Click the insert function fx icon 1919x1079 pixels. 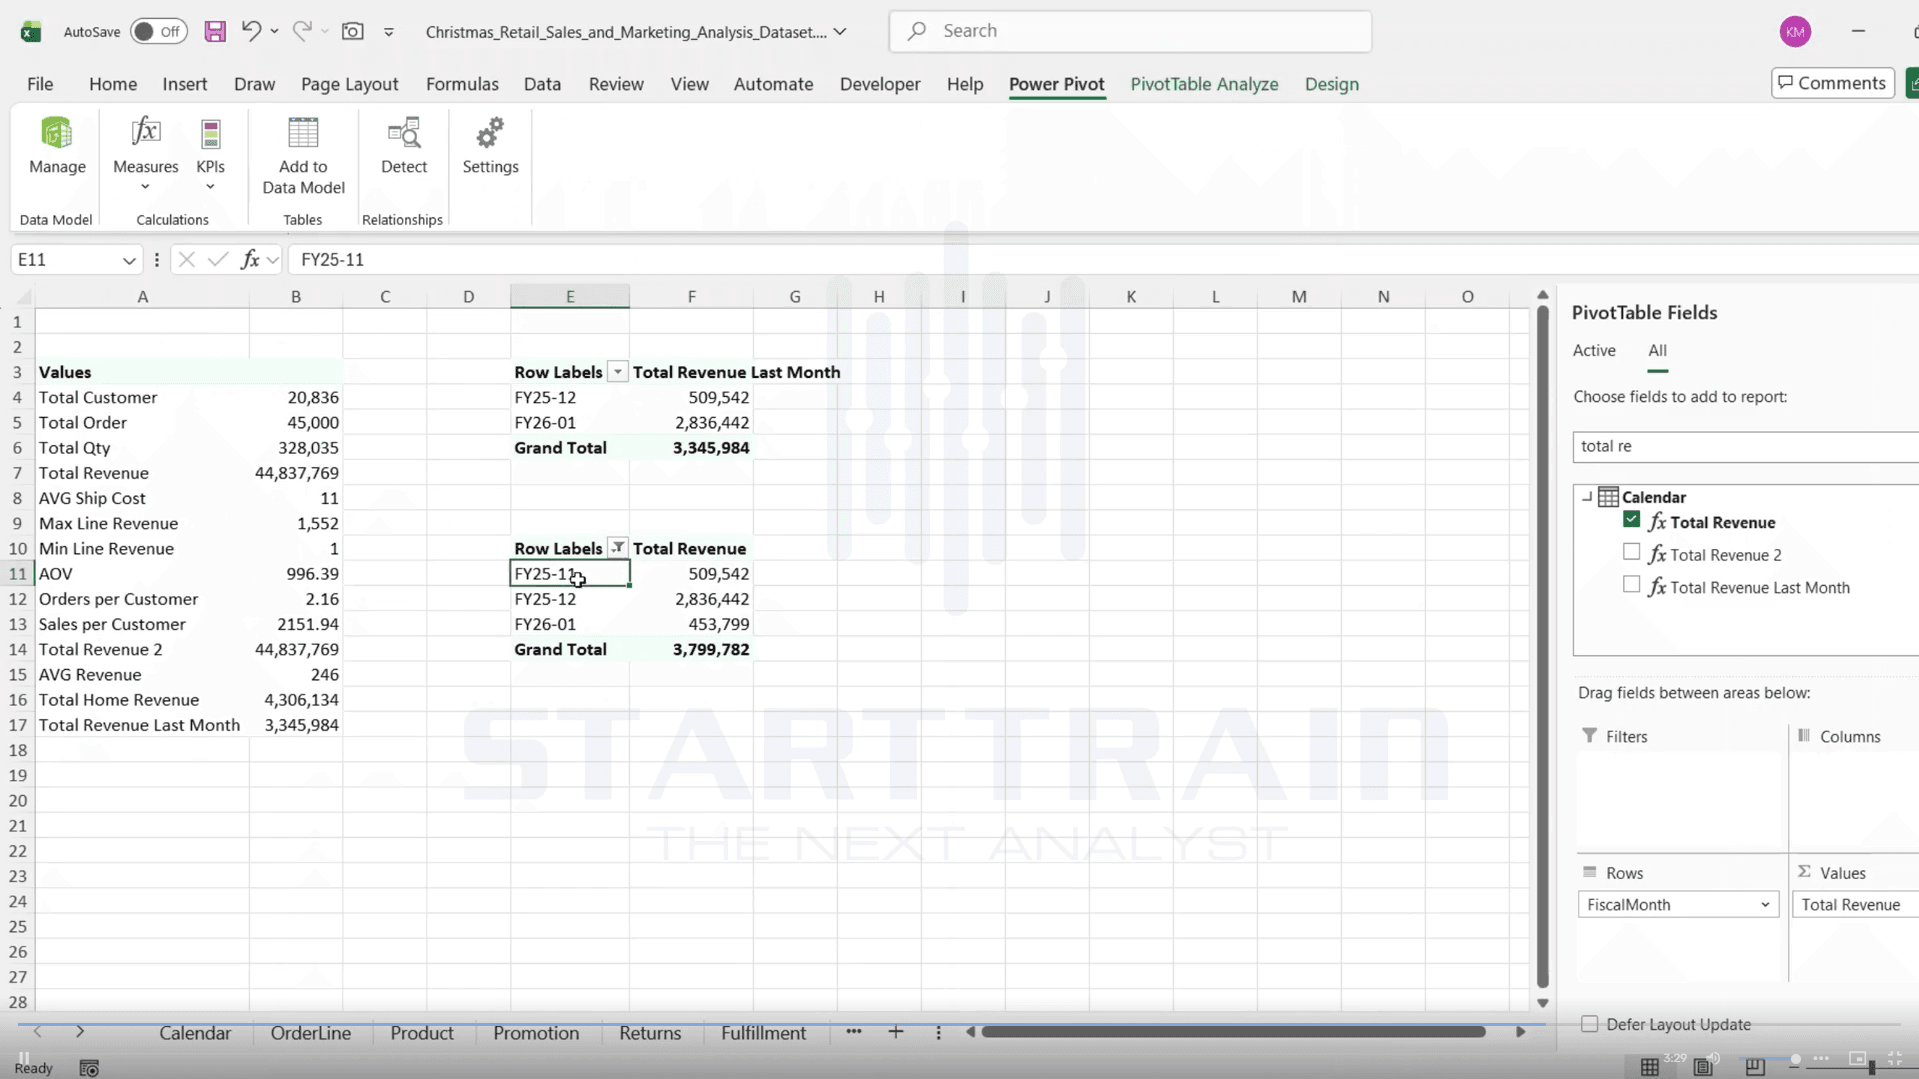(x=250, y=260)
